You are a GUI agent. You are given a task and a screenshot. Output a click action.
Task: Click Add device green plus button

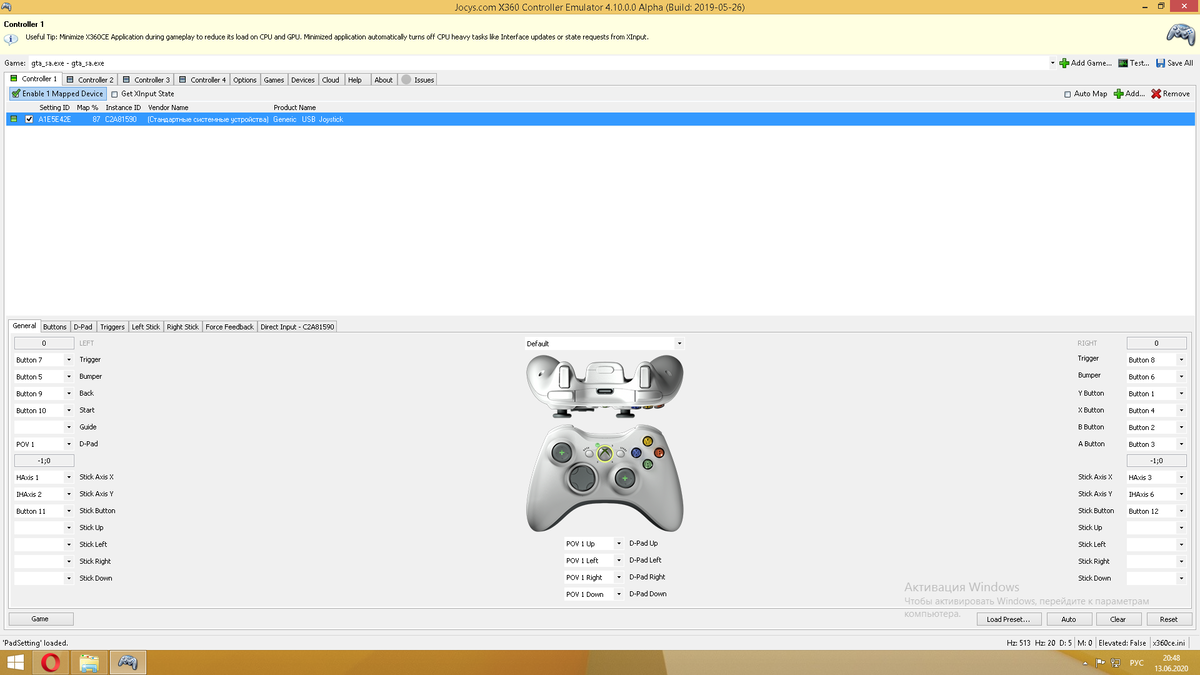pyautogui.click(x=1129, y=93)
